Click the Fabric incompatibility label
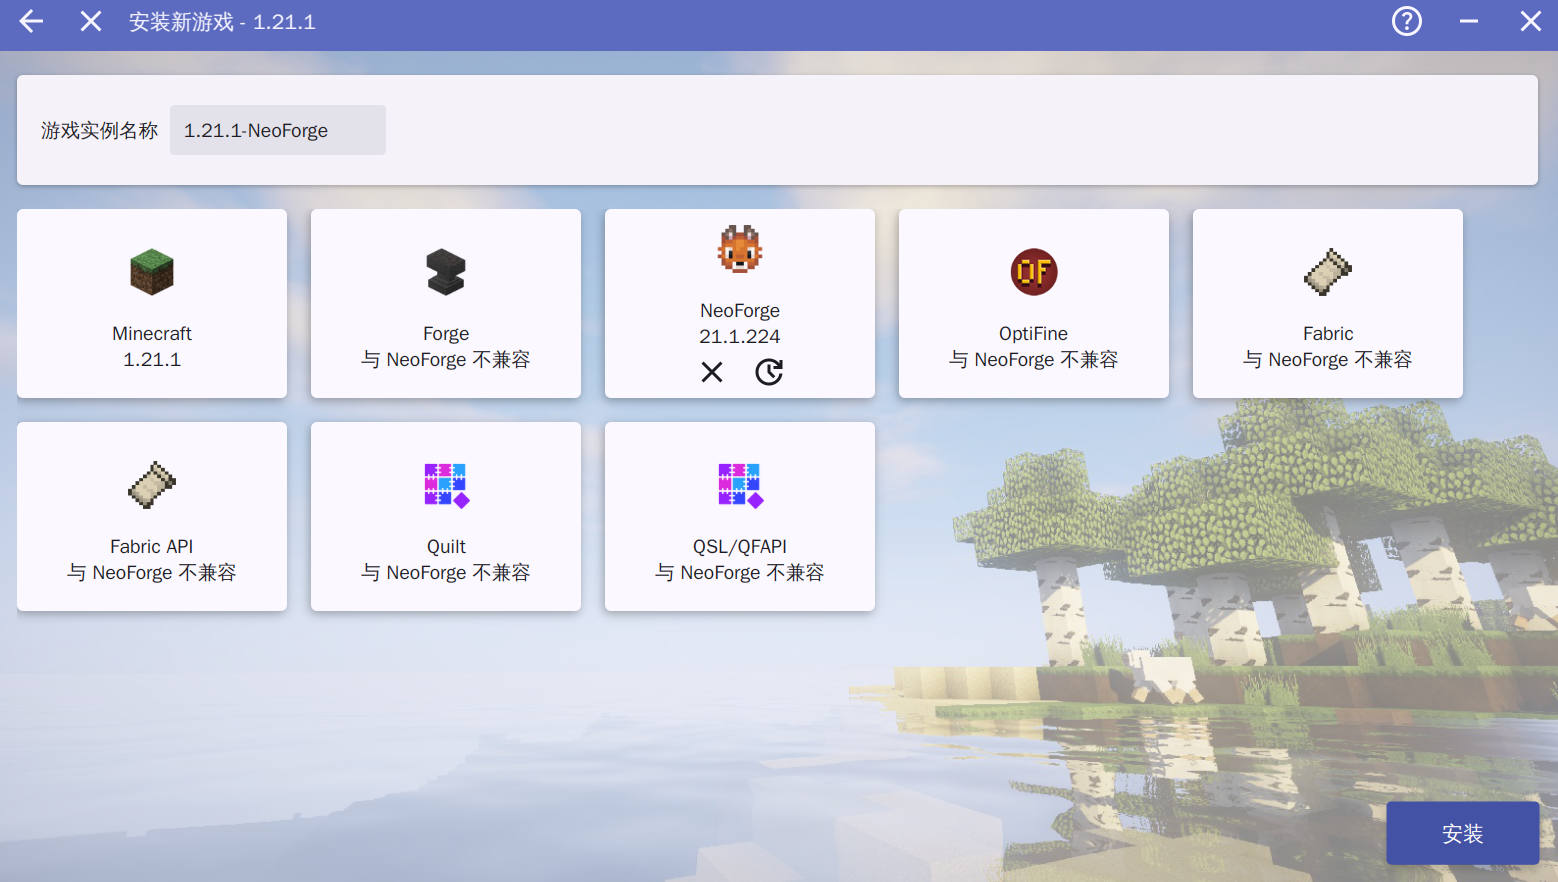The image size is (1558, 882). coord(1328,359)
